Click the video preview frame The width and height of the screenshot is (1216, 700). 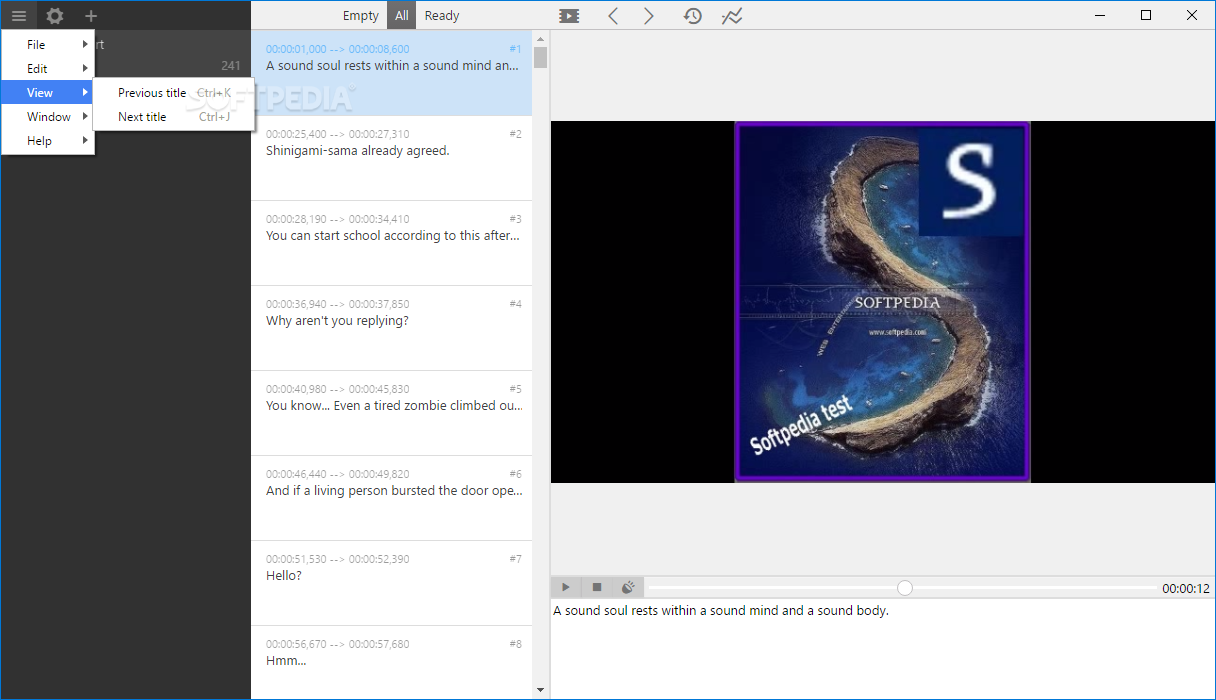(882, 302)
